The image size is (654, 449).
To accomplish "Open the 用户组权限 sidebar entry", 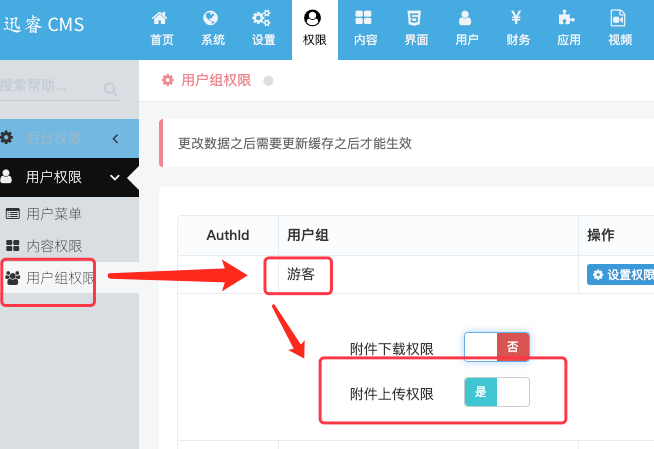I will point(69,278).
